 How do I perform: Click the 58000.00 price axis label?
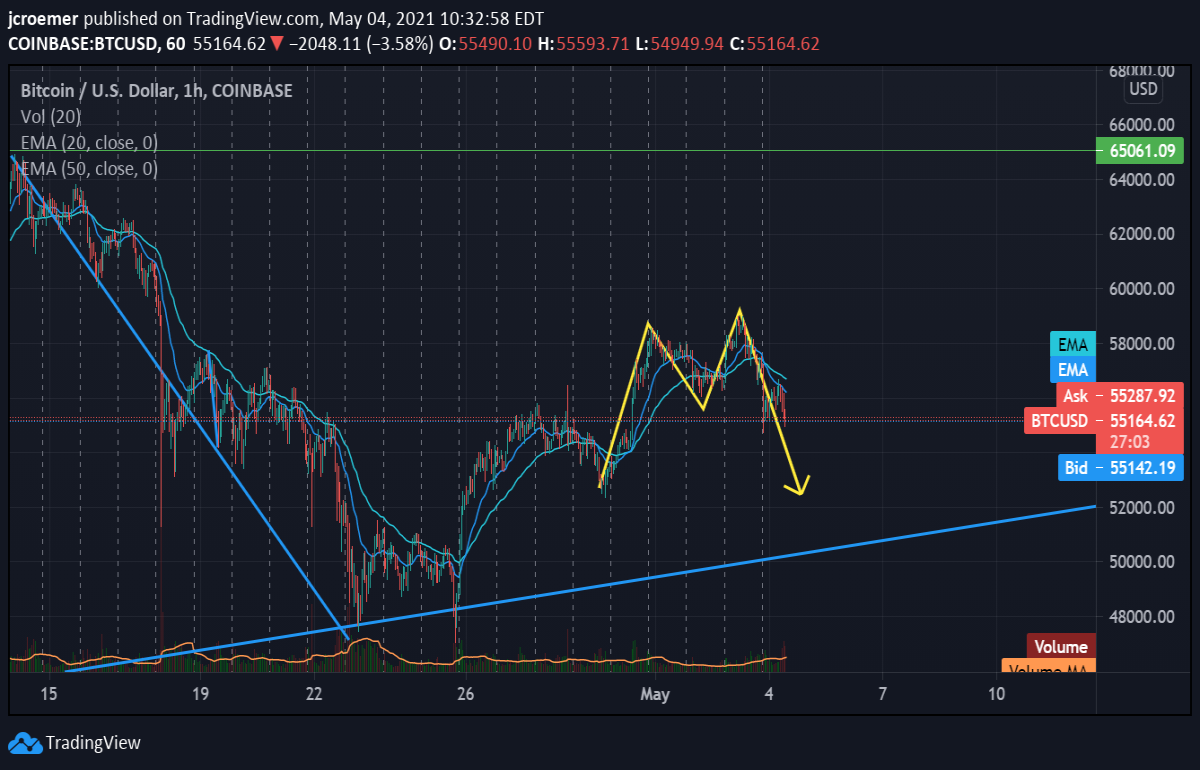click(x=1140, y=344)
